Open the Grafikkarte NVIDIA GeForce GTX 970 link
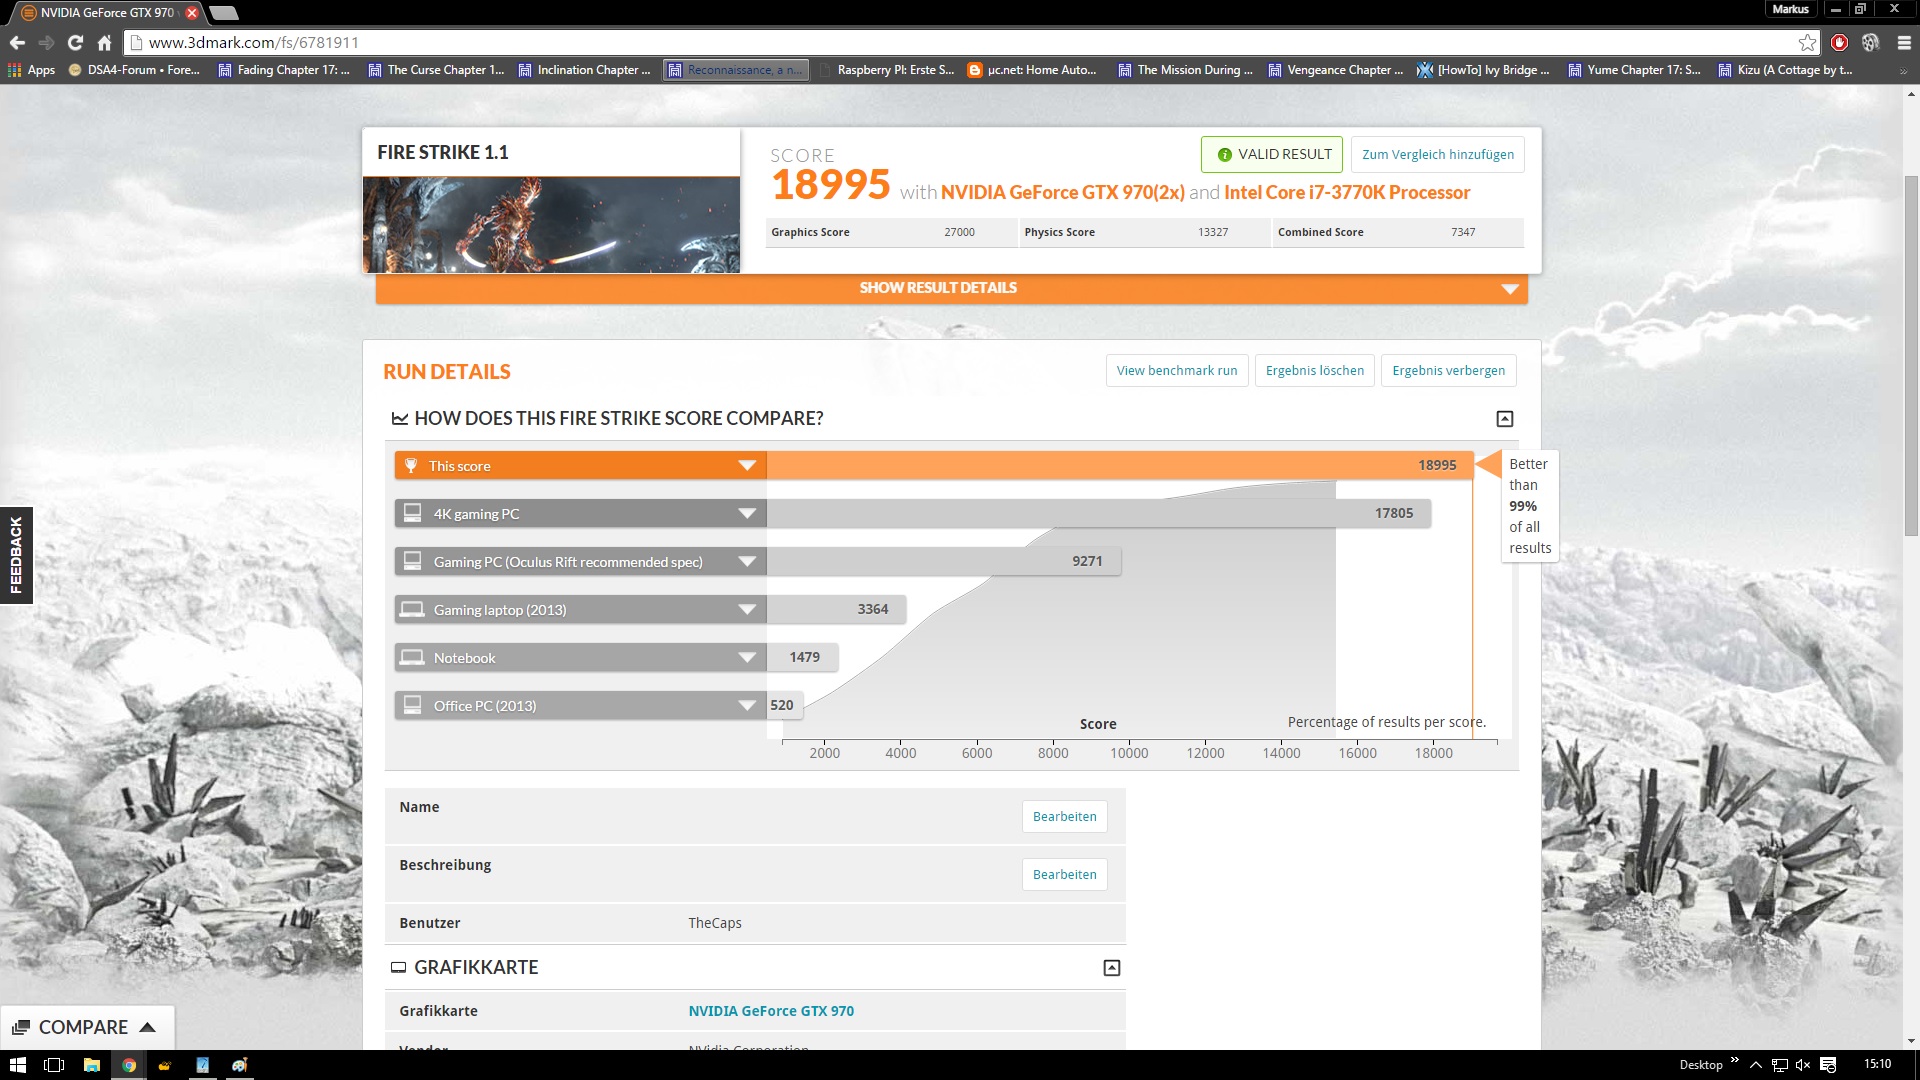The width and height of the screenshot is (1920, 1080). tap(771, 1011)
